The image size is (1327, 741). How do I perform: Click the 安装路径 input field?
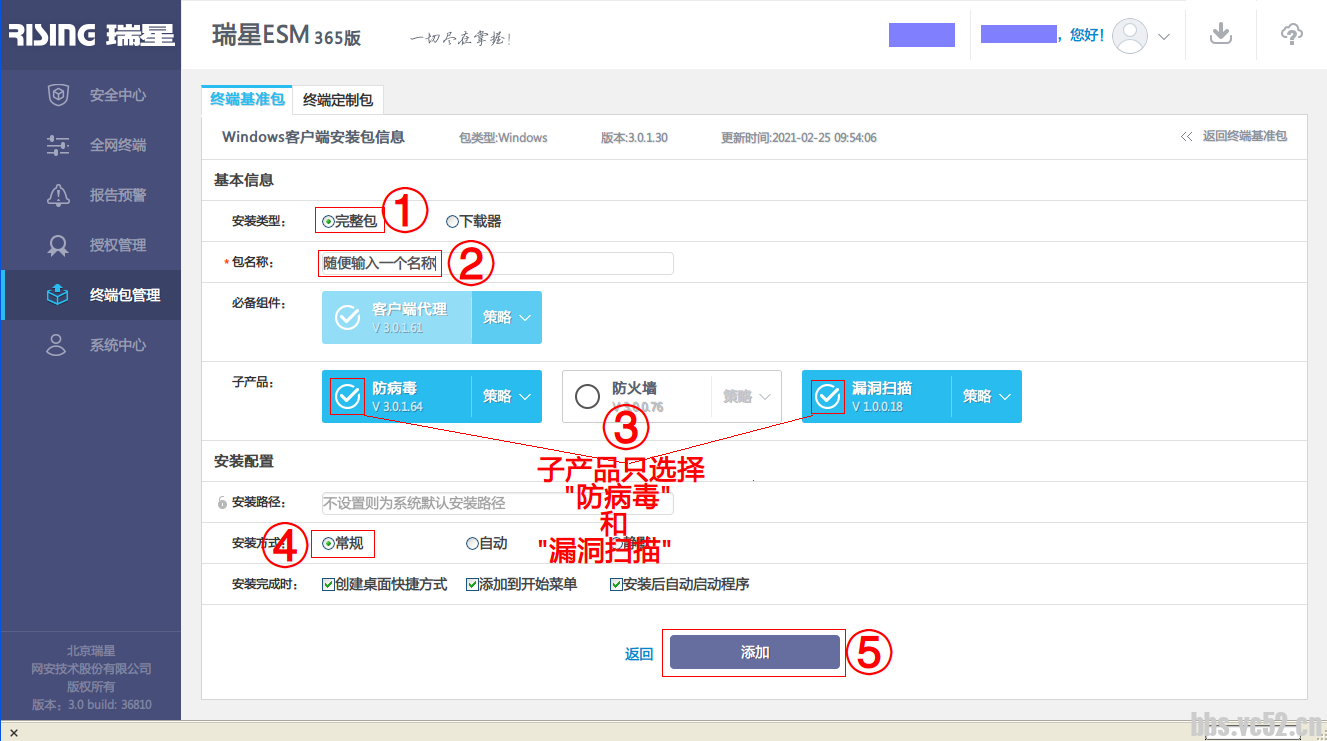[498, 503]
